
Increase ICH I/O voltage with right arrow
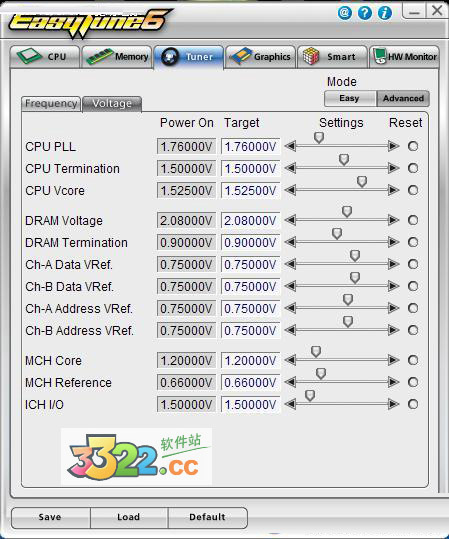click(x=393, y=404)
